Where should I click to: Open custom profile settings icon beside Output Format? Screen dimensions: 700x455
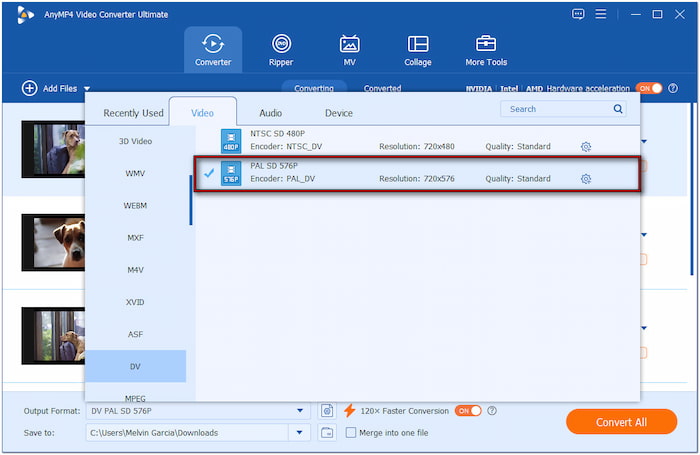327,411
